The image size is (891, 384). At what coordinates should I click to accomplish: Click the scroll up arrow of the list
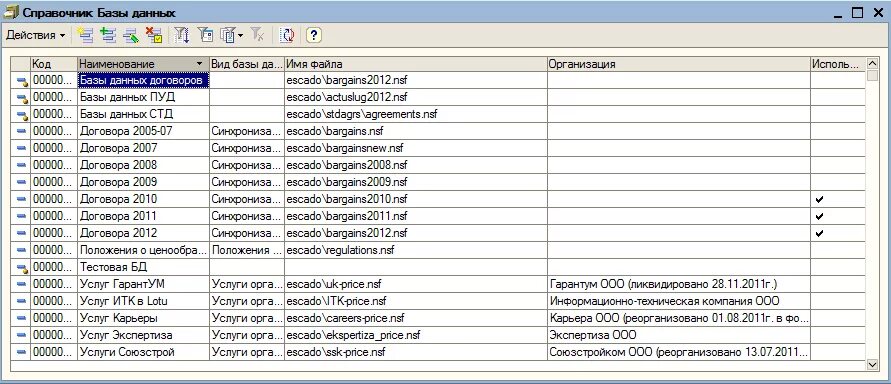click(872, 63)
